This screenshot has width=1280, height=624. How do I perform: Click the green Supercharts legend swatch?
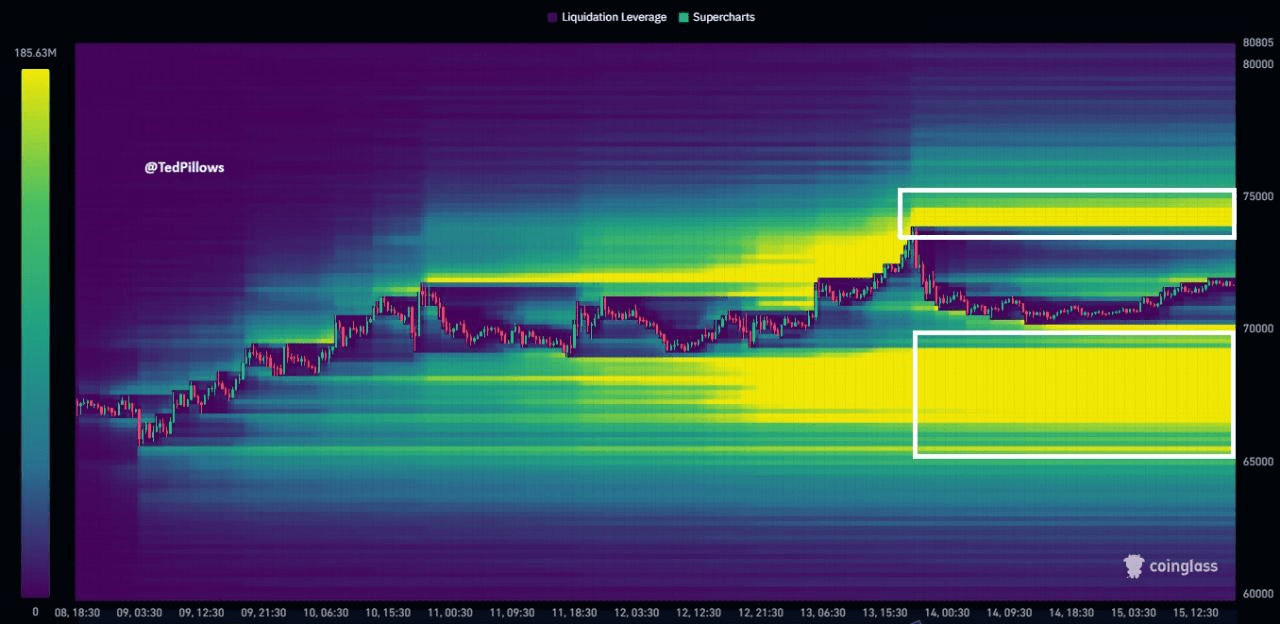tap(683, 18)
